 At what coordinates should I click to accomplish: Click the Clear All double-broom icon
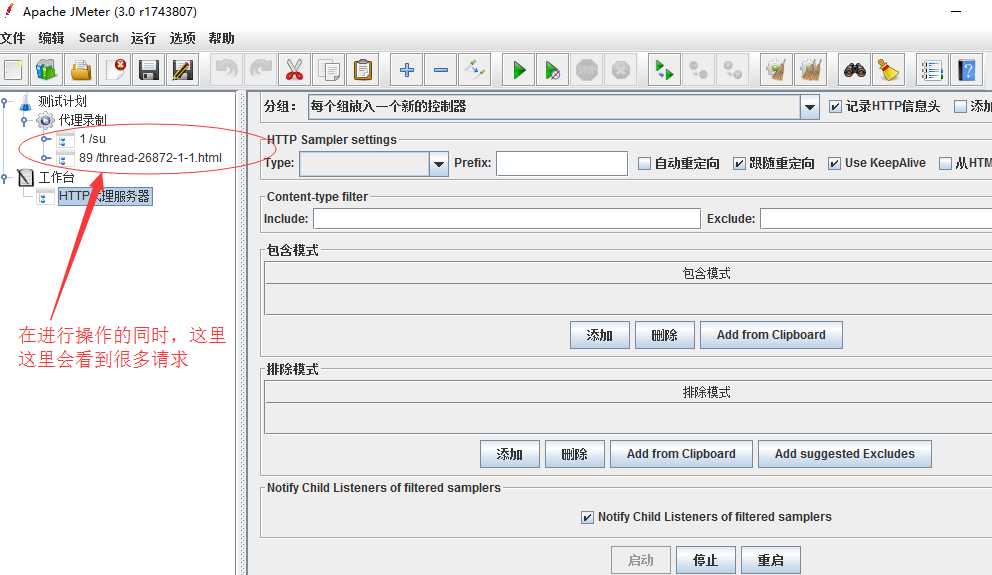(810, 70)
